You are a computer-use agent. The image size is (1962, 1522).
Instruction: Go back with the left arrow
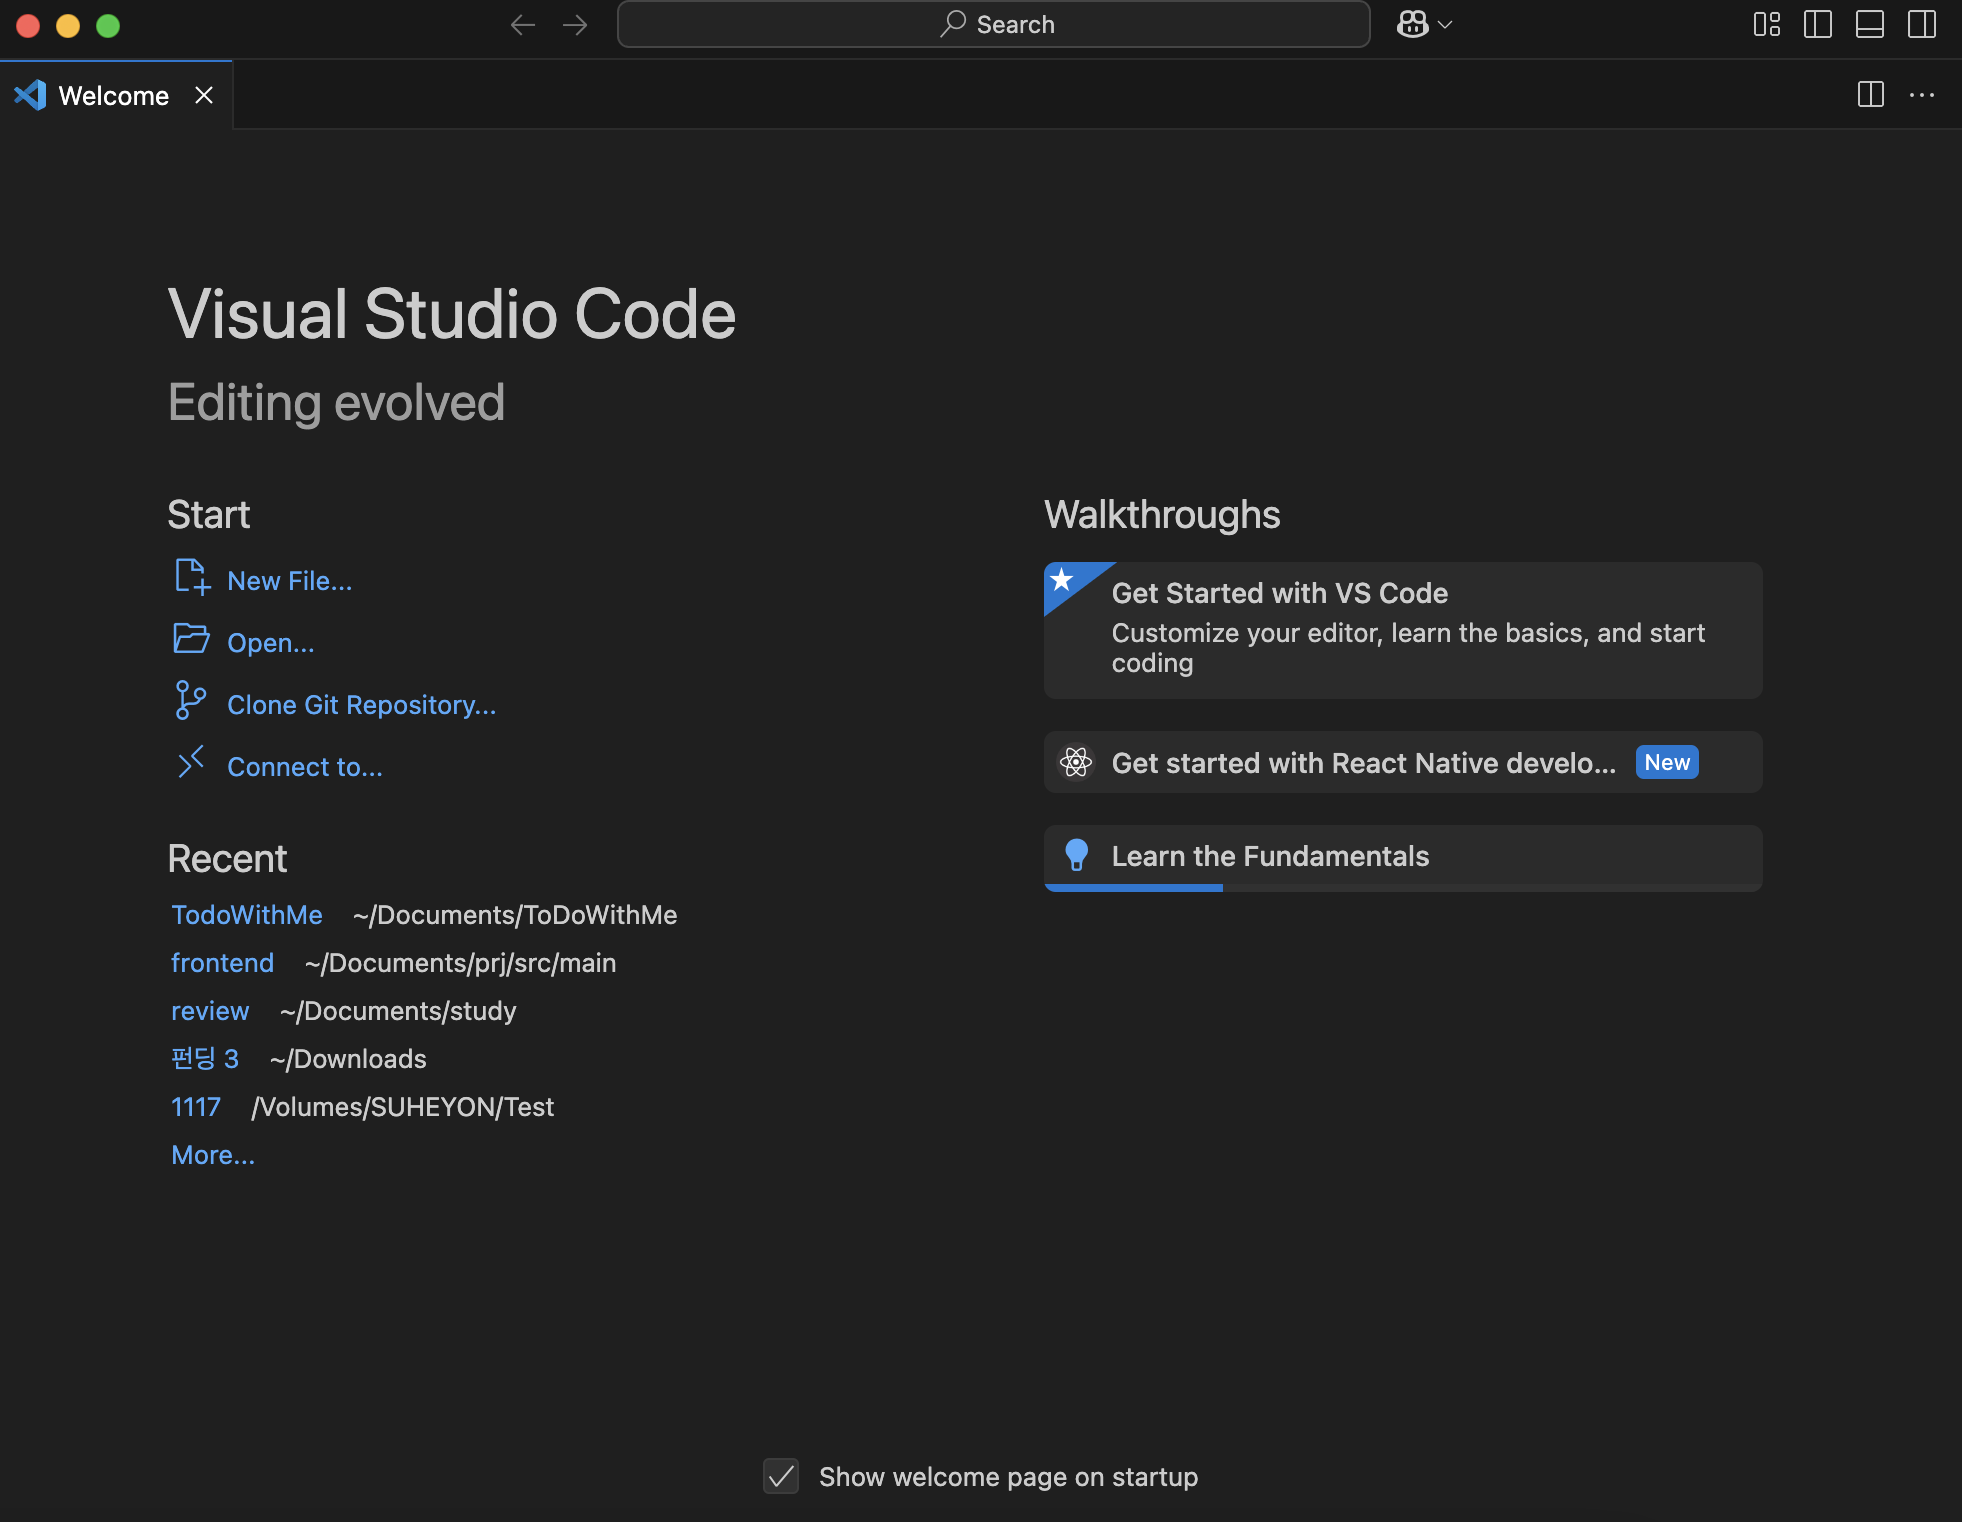(523, 25)
